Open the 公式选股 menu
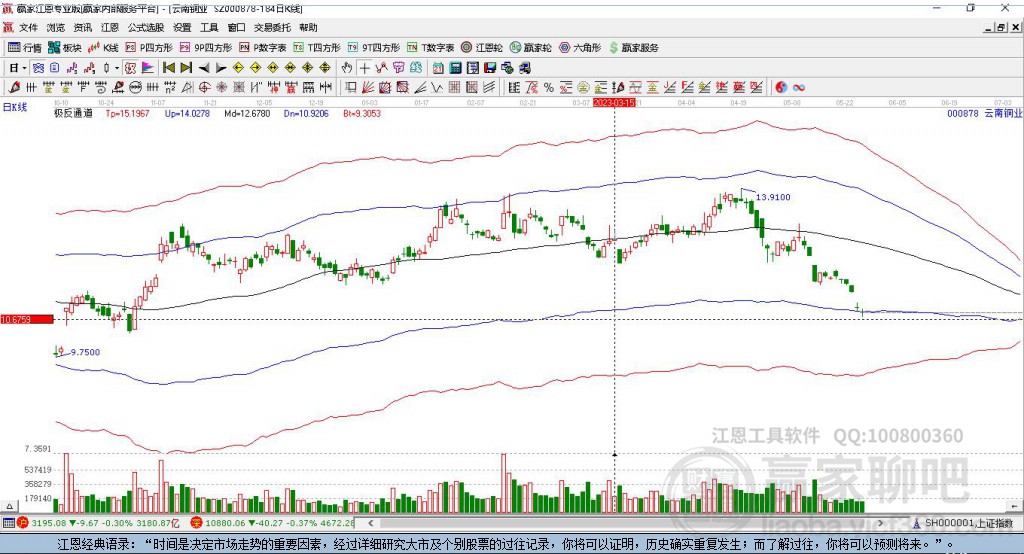The height and width of the screenshot is (554, 1024). pos(146,27)
